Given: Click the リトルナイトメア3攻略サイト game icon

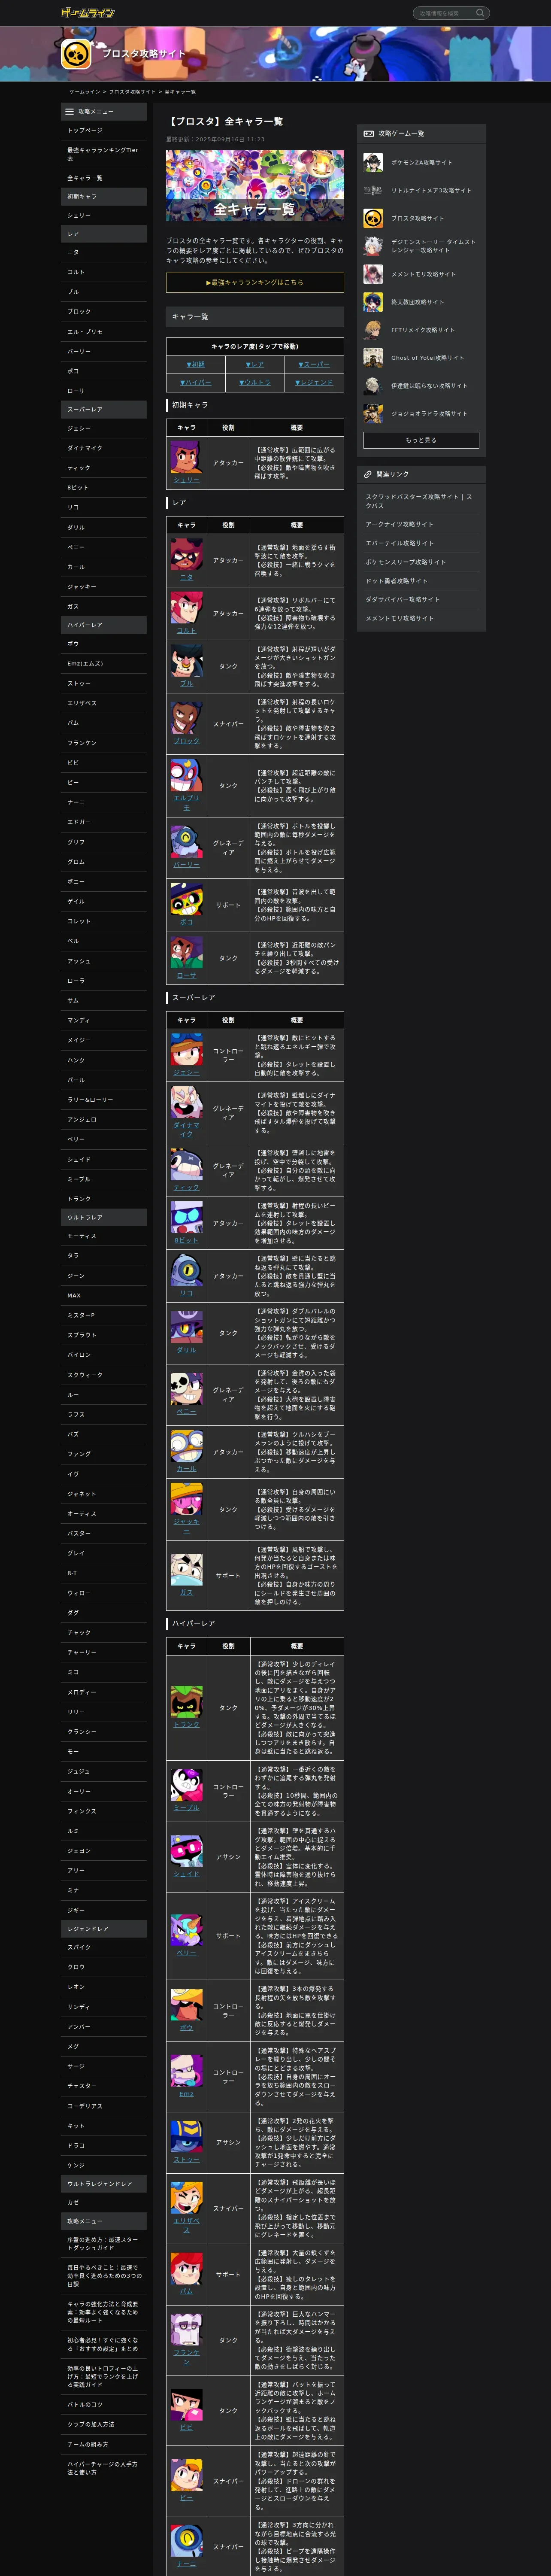Looking at the screenshot, I should pyautogui.click(x=373, y=190).
